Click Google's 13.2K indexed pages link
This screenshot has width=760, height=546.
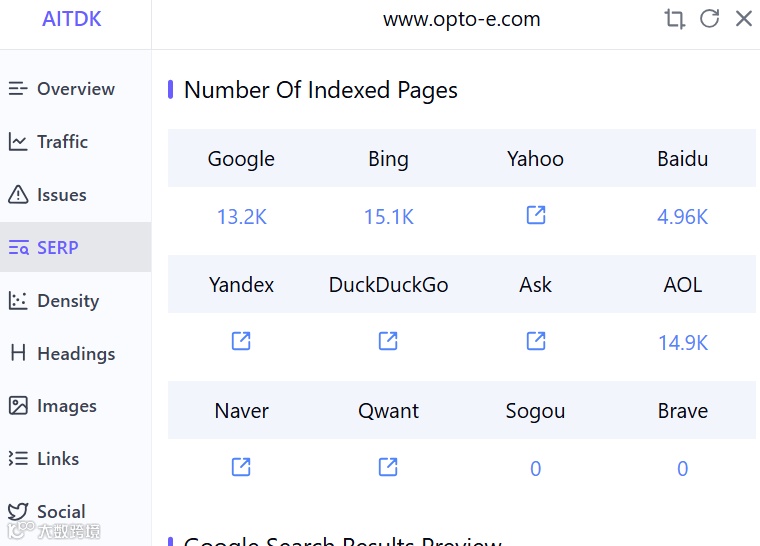(242, 217)
